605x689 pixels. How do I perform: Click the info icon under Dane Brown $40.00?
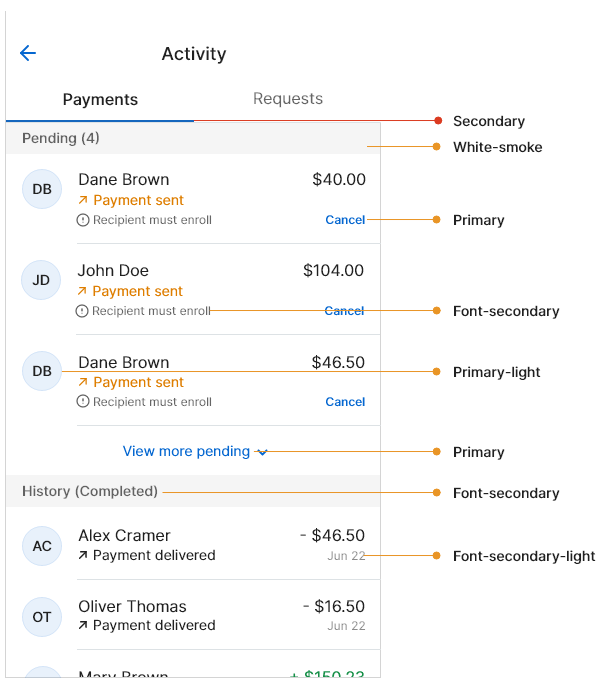83,220
